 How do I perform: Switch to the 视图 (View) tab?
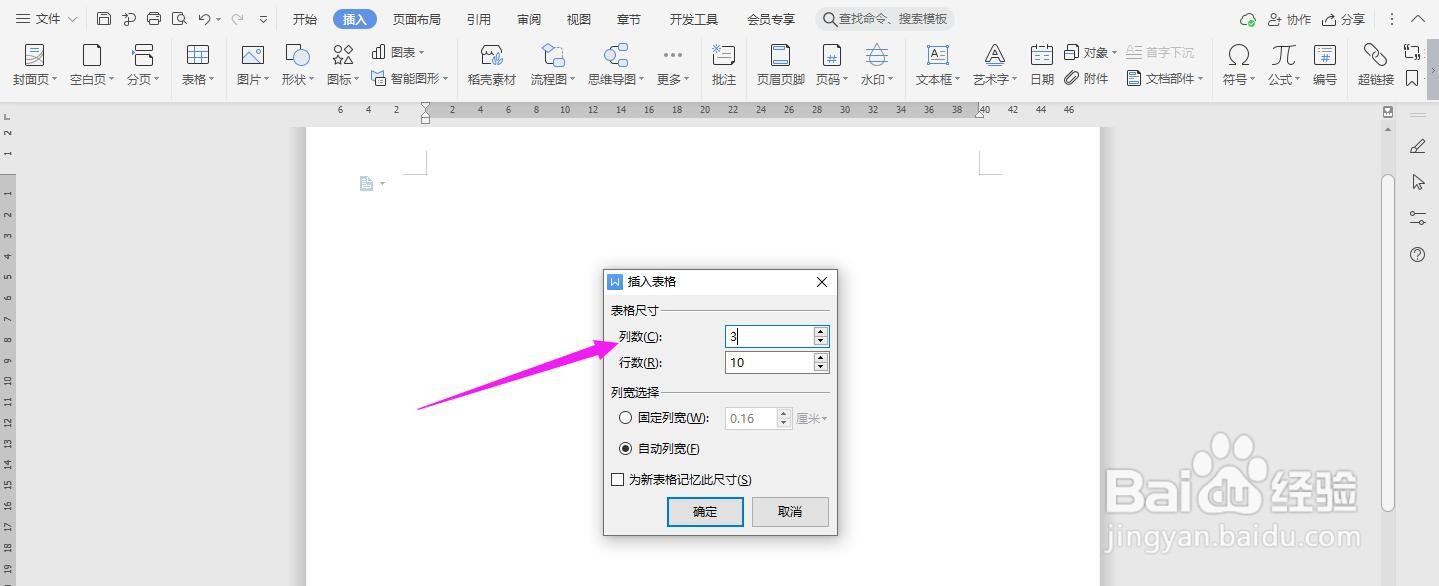pos(578,19)
